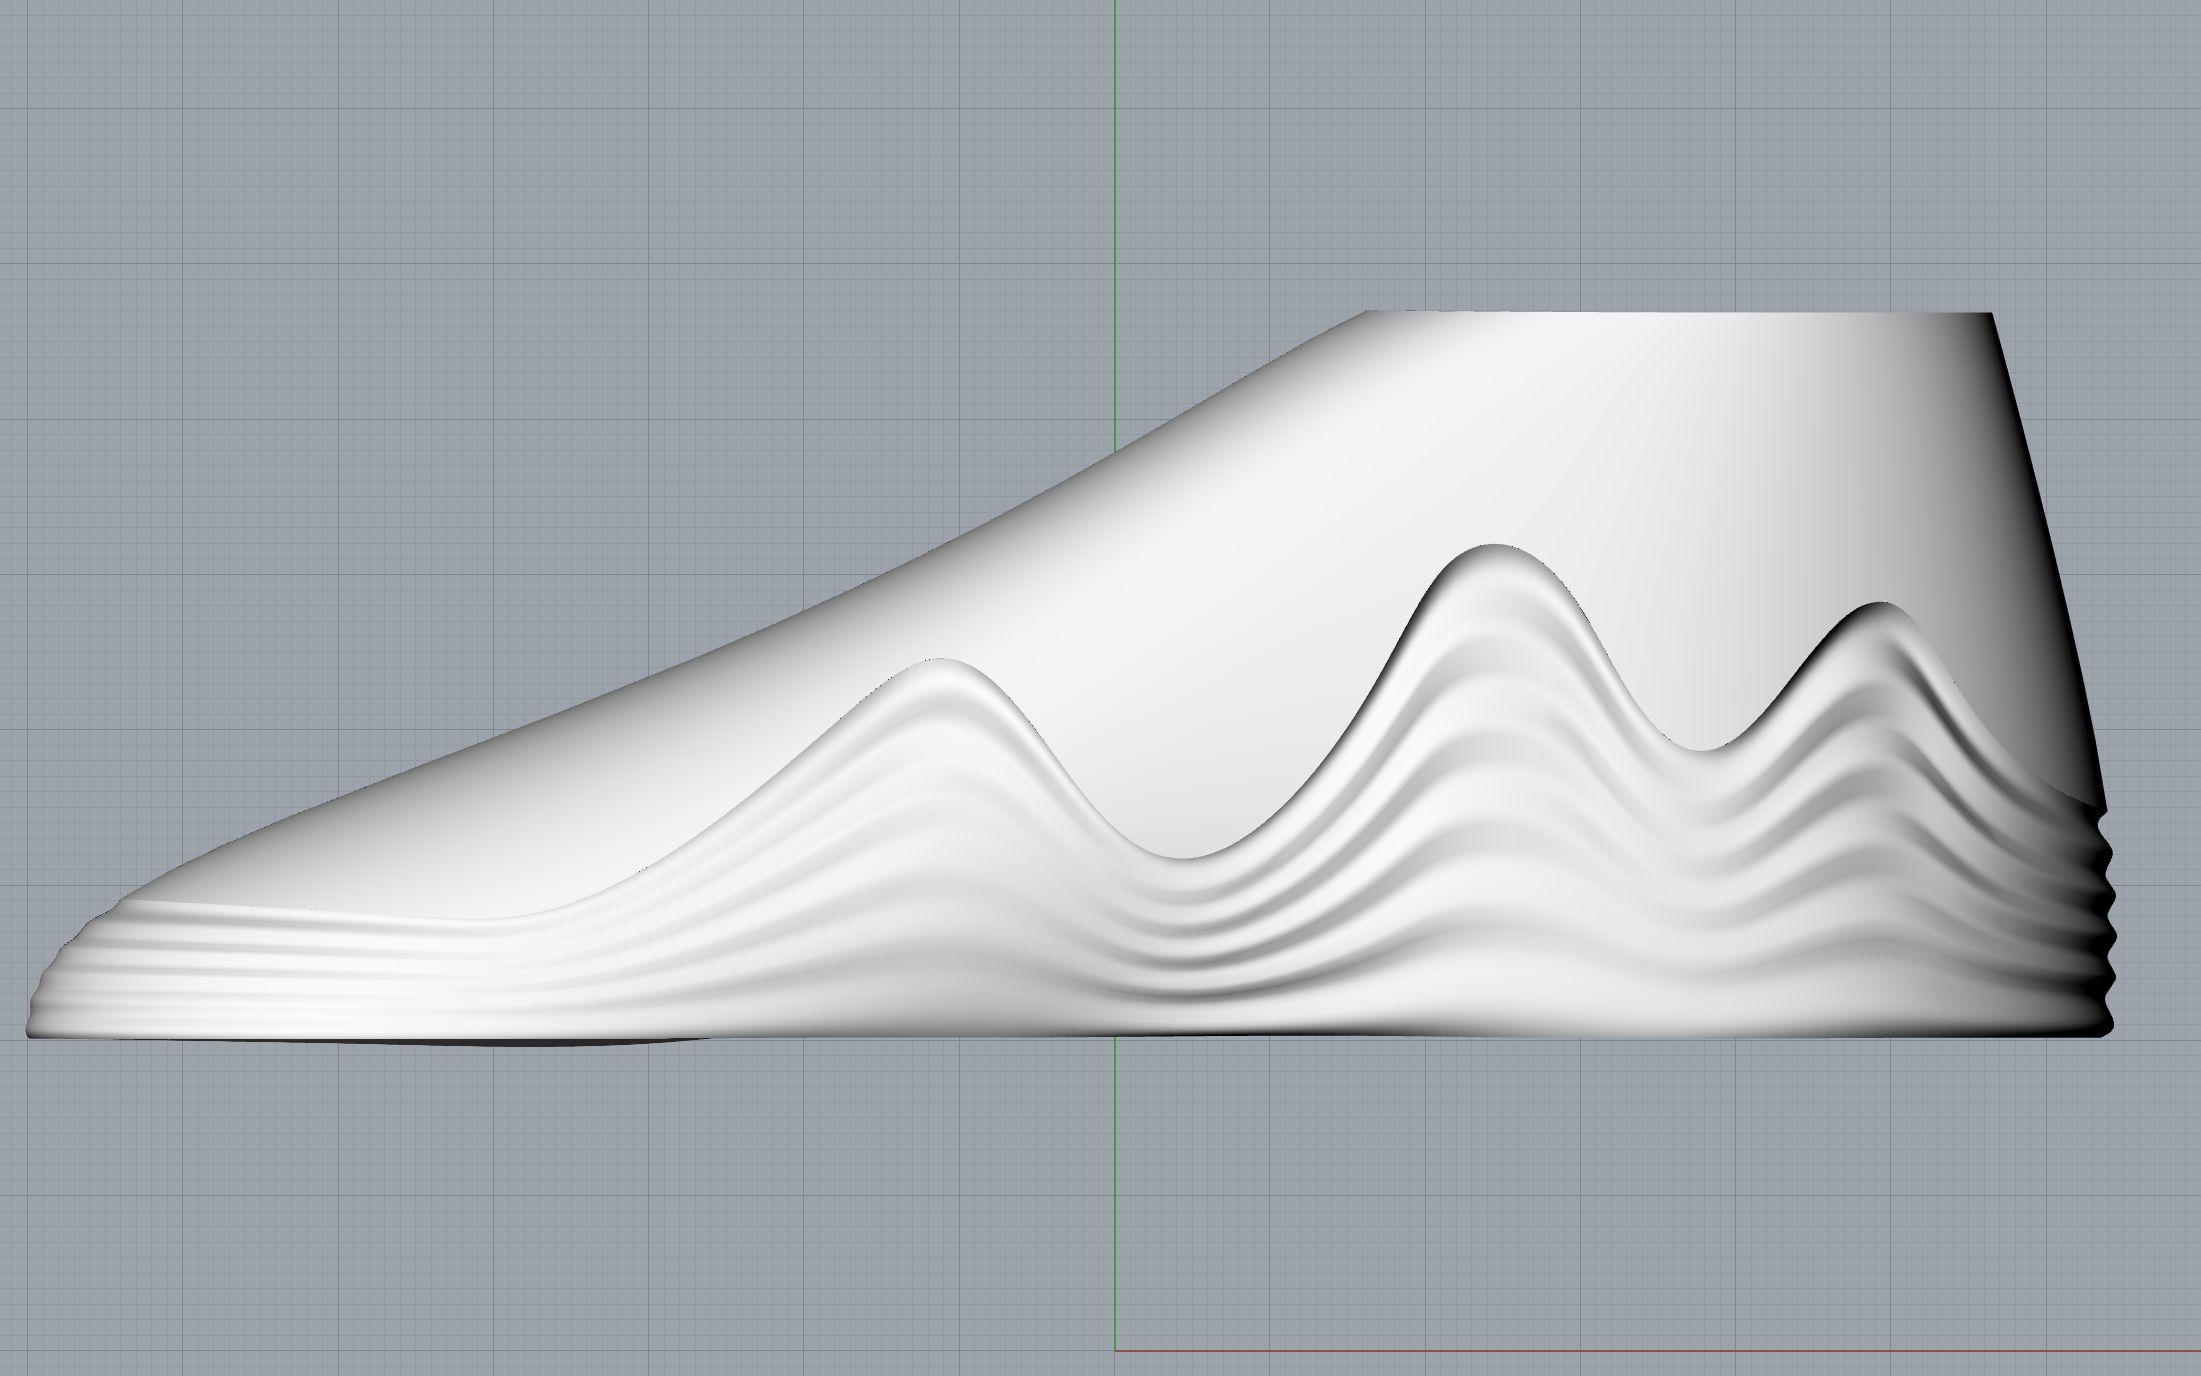The image size is (2201, 1376).
Task: Click the origin where the green and red axes meet
Action: 1116,1351
